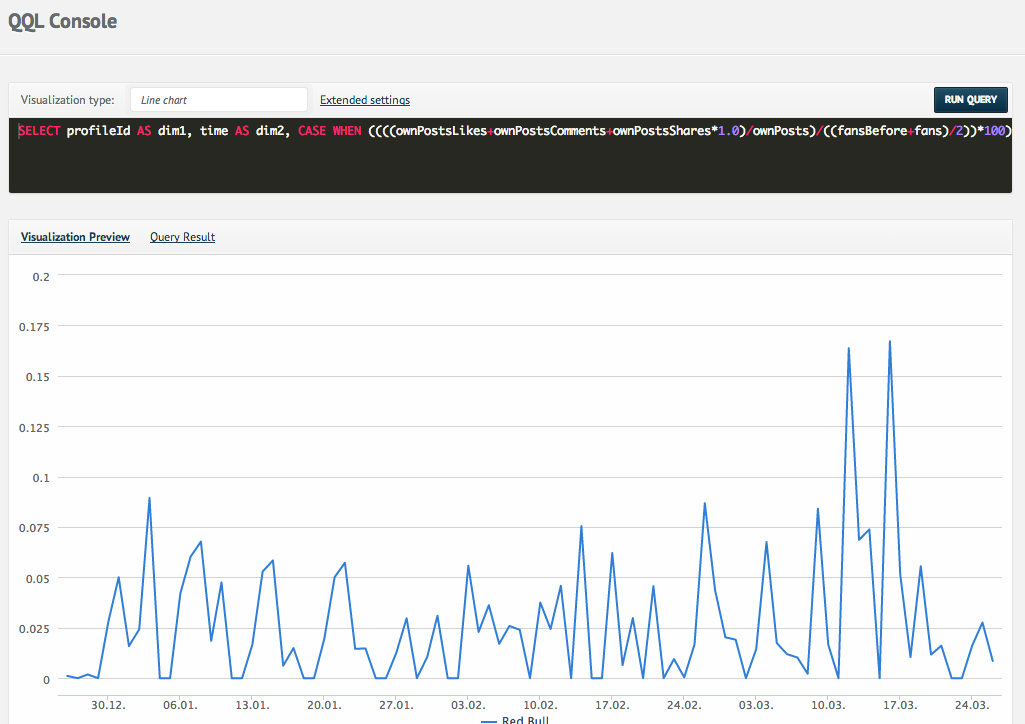Screen dimensions: 1025x724
Task: Click the QQL Console page heading
Action: 62,20
